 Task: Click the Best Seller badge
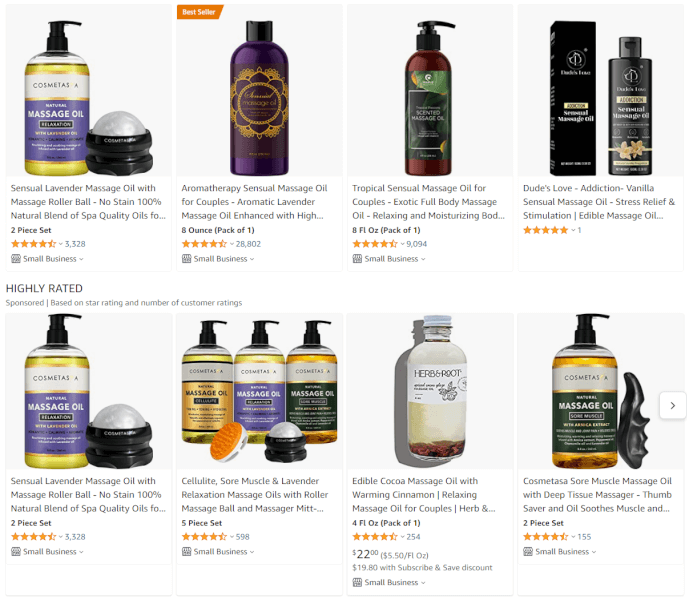click(x=199, y=12)
